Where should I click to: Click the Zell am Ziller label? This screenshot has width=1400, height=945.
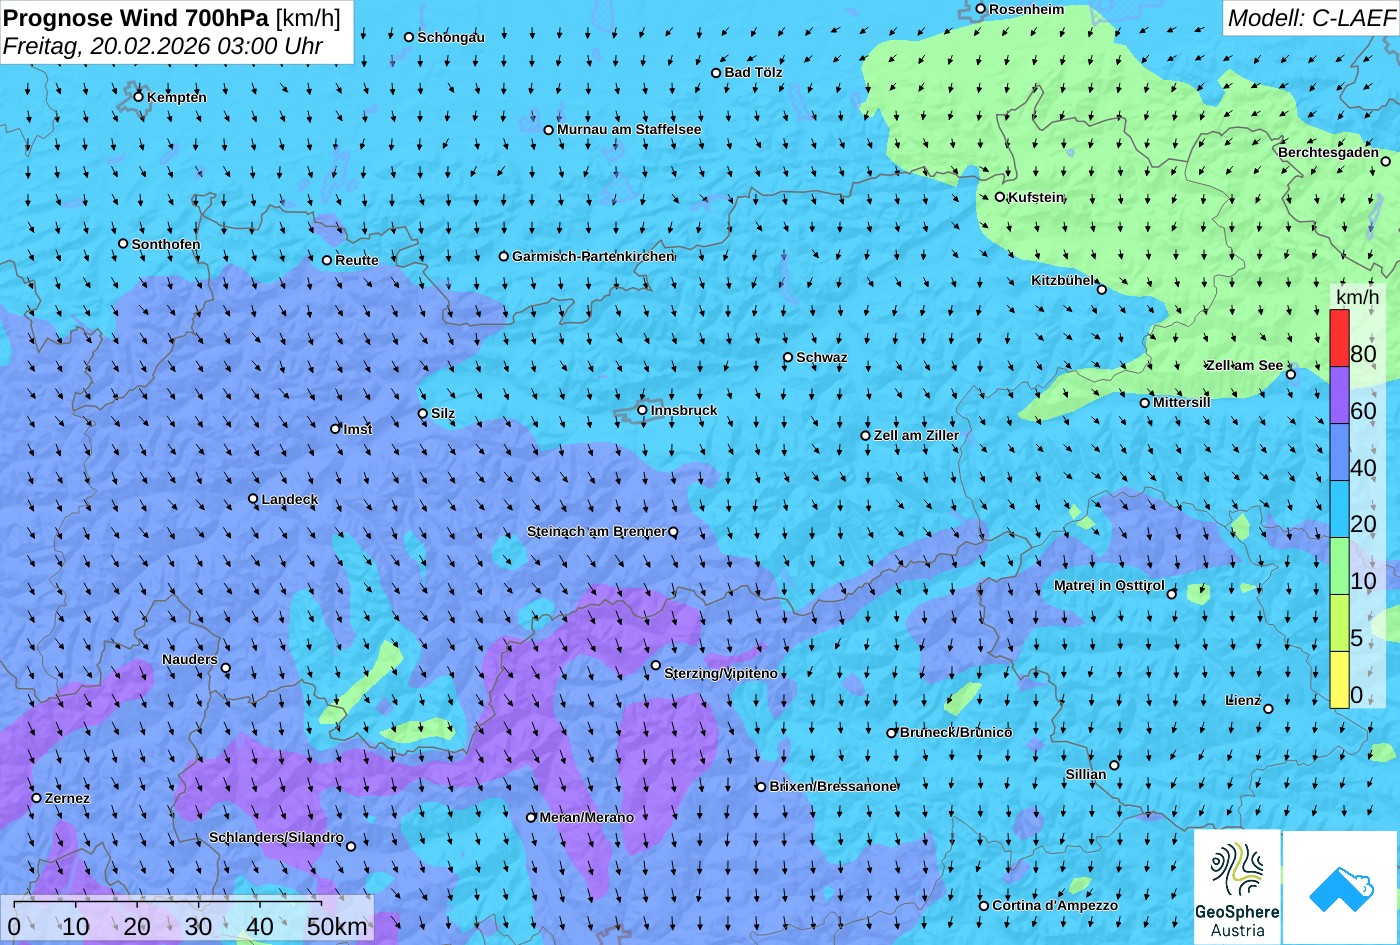point(916,435)
